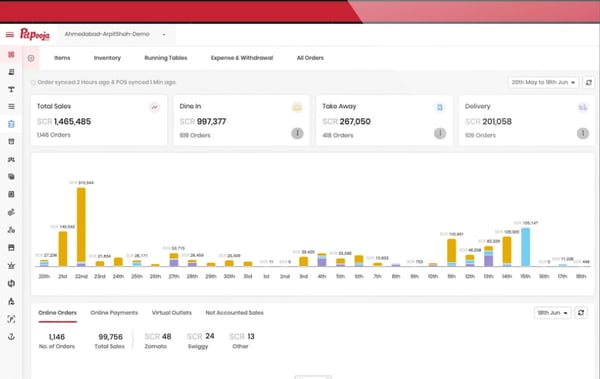Open the Not Accounted Sales tab

coord(235,313)
